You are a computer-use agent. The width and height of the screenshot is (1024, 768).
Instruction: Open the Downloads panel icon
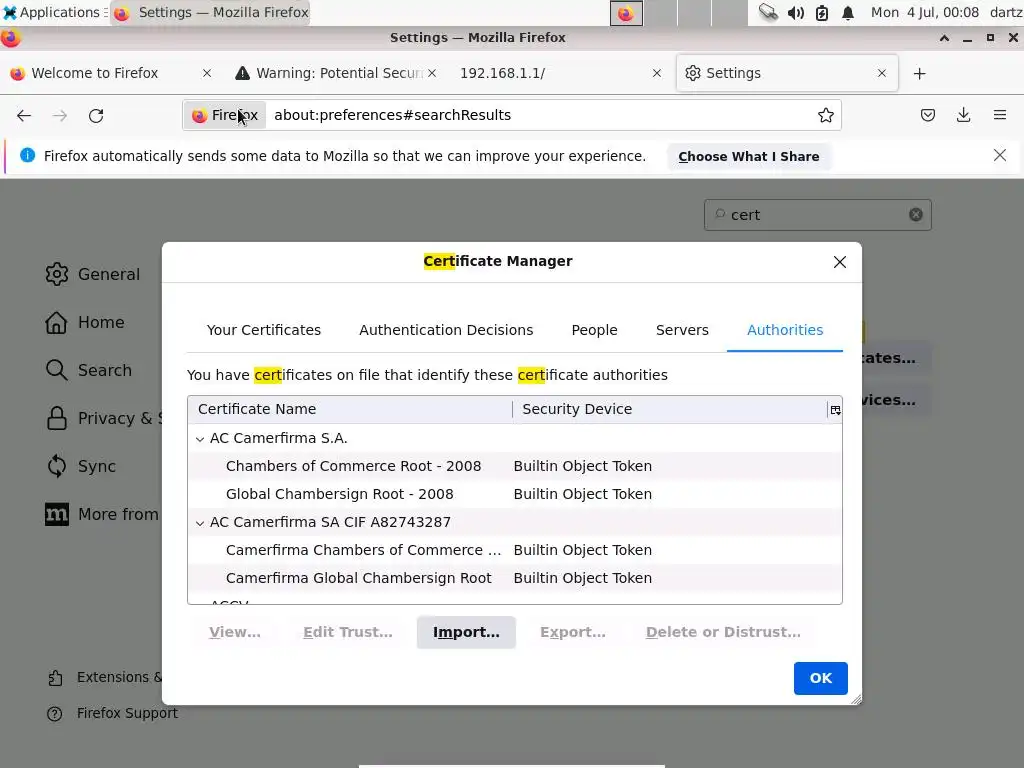coord(963,116)
